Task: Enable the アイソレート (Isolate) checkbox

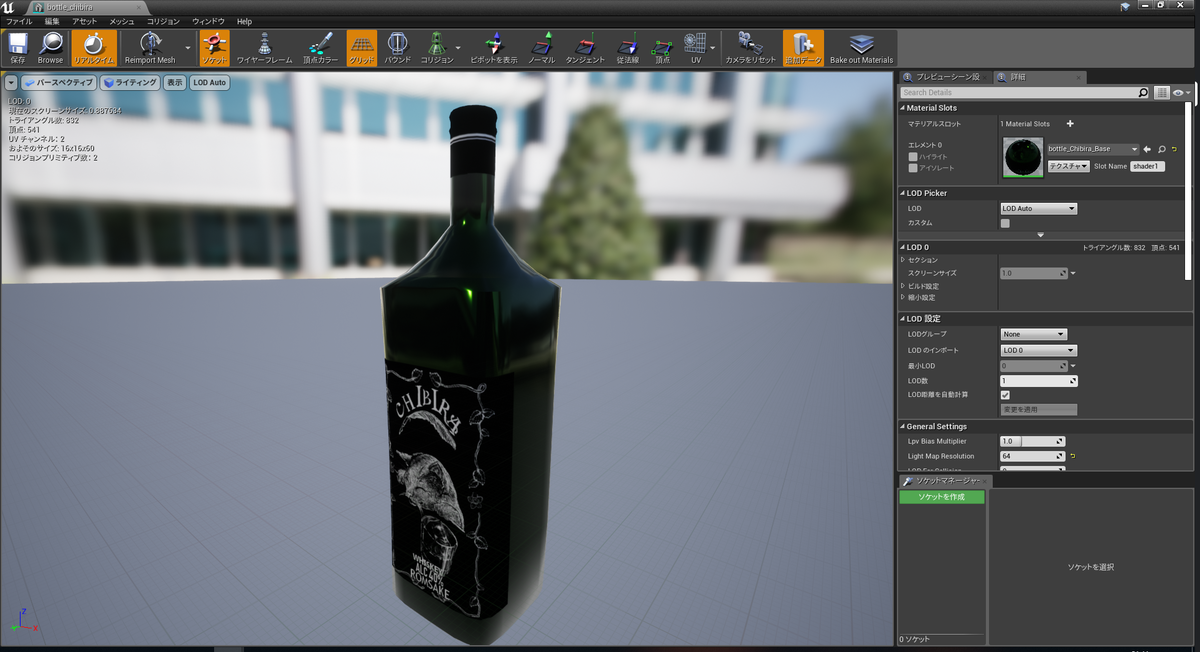Action: 912,168
